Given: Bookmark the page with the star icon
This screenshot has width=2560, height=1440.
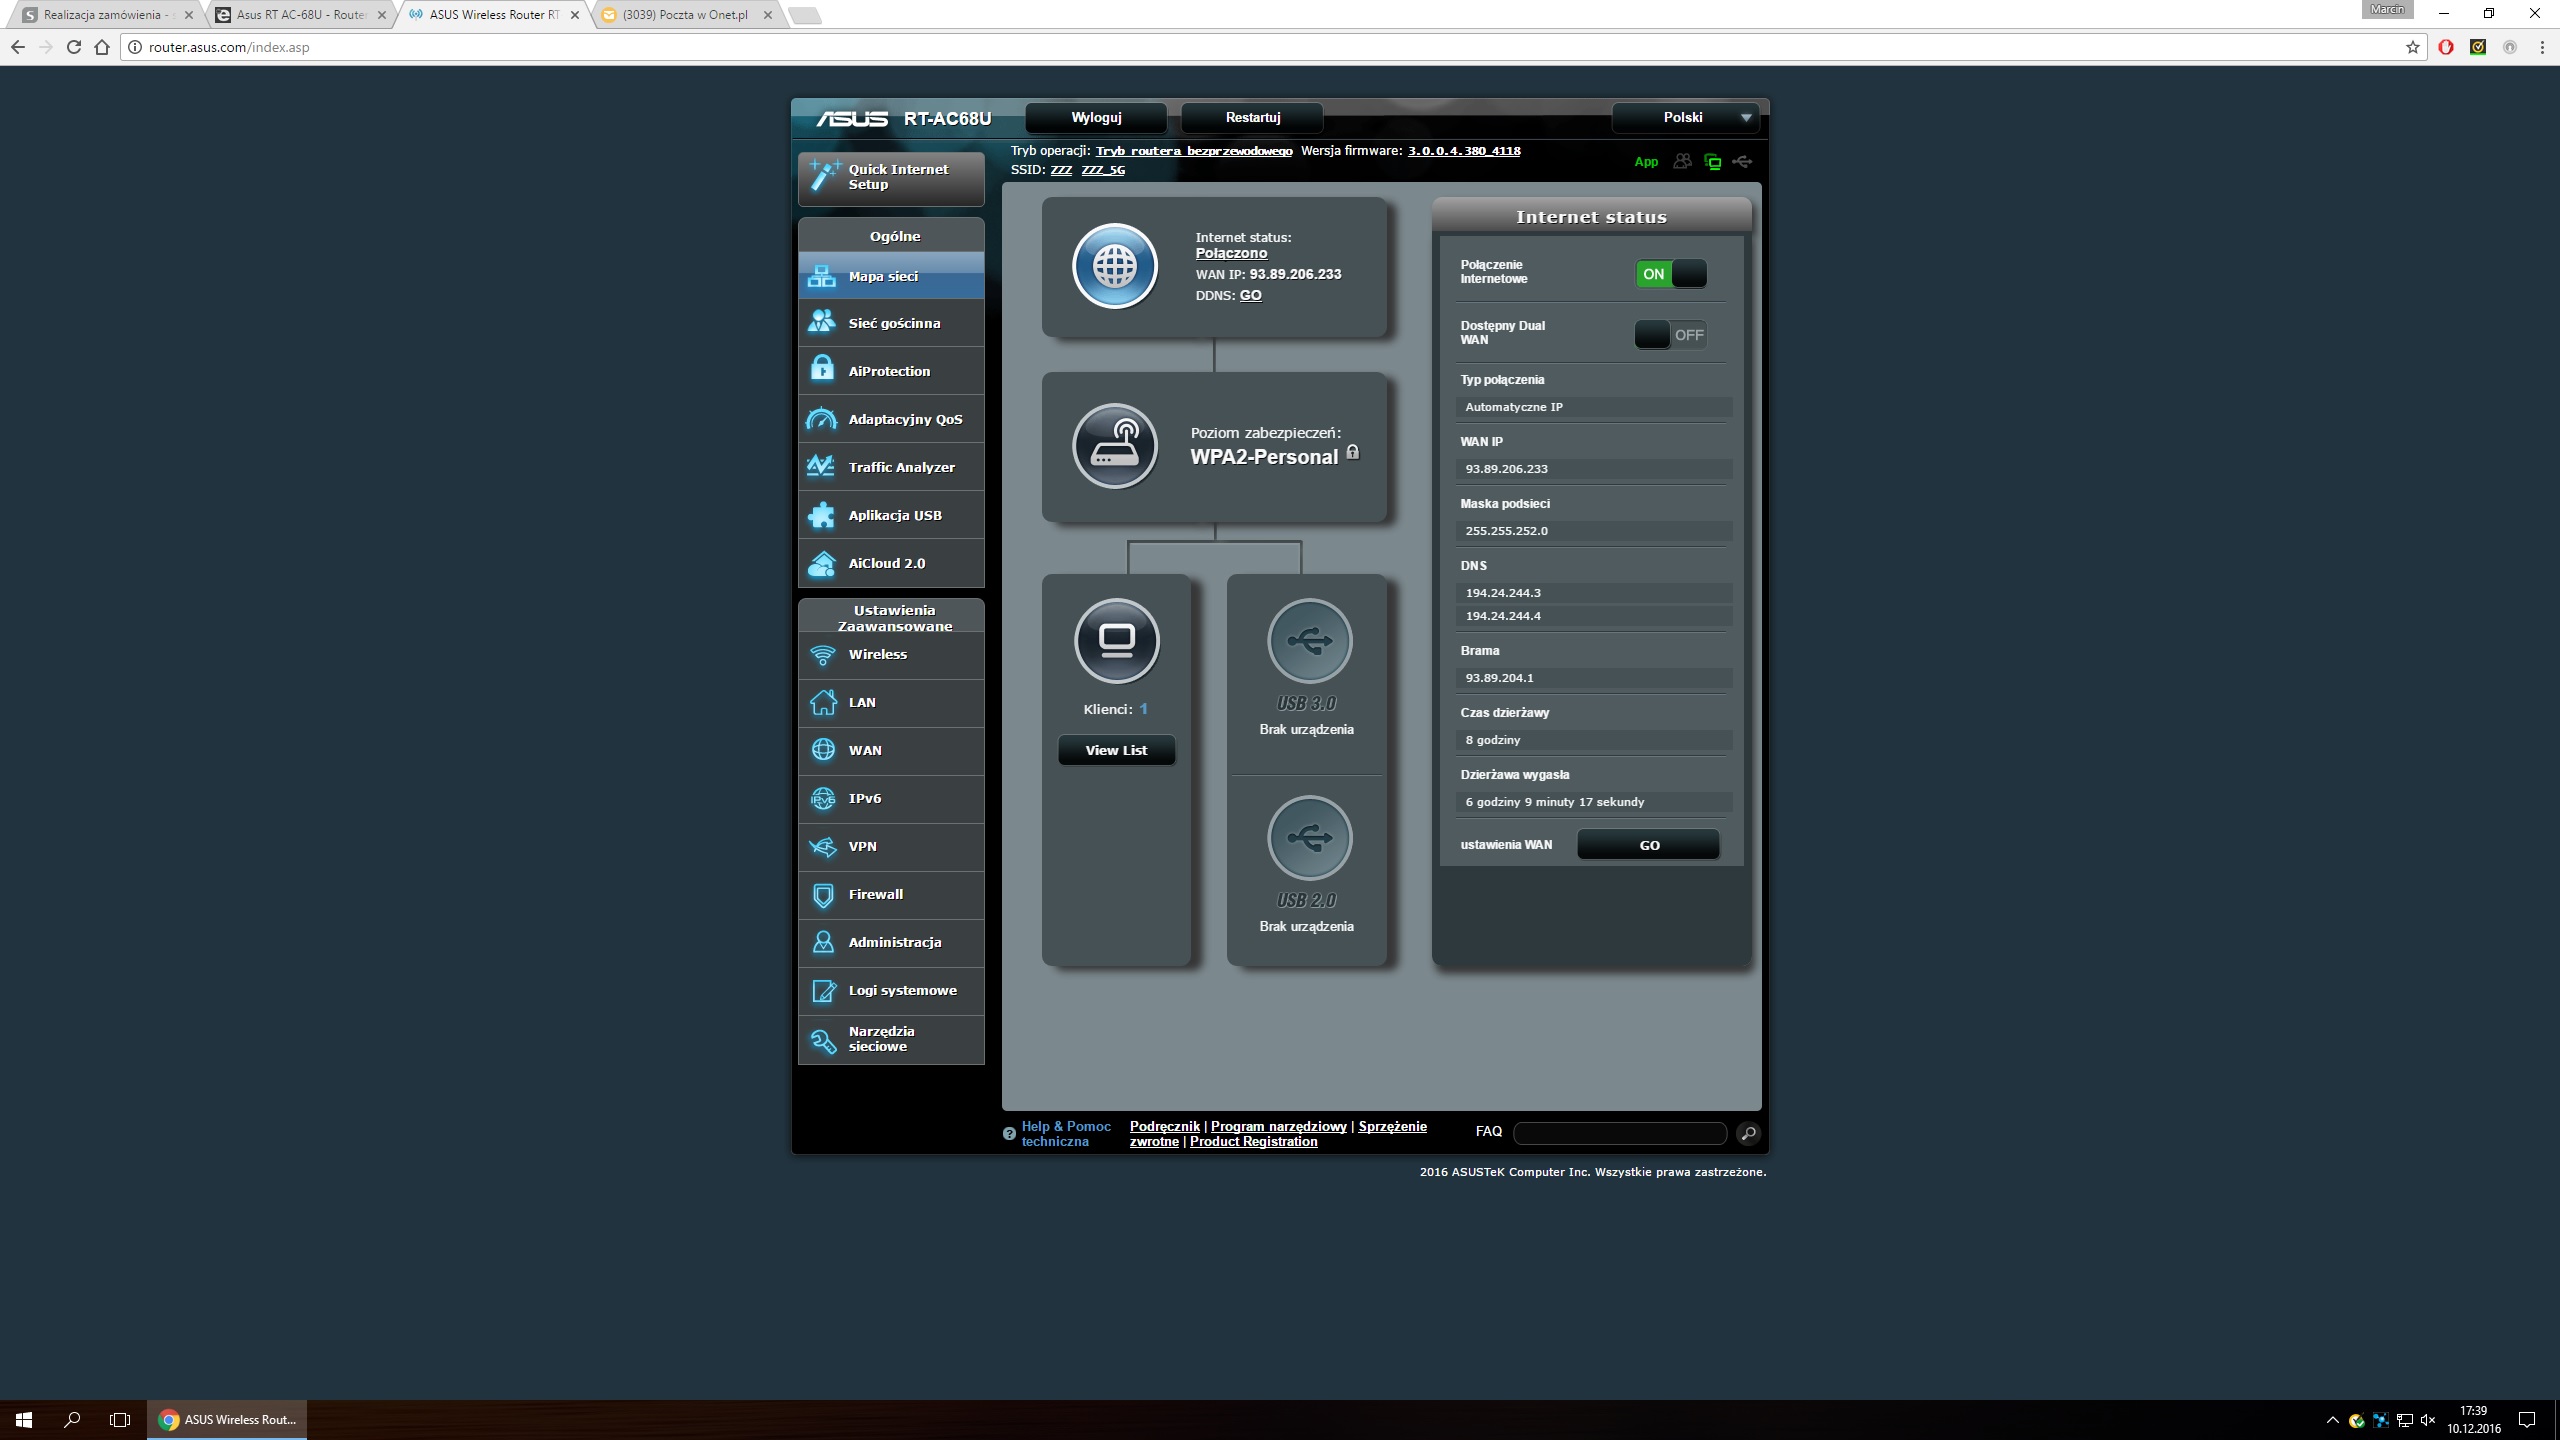Looking at the screenshot, I should [x=2413, y=47].
